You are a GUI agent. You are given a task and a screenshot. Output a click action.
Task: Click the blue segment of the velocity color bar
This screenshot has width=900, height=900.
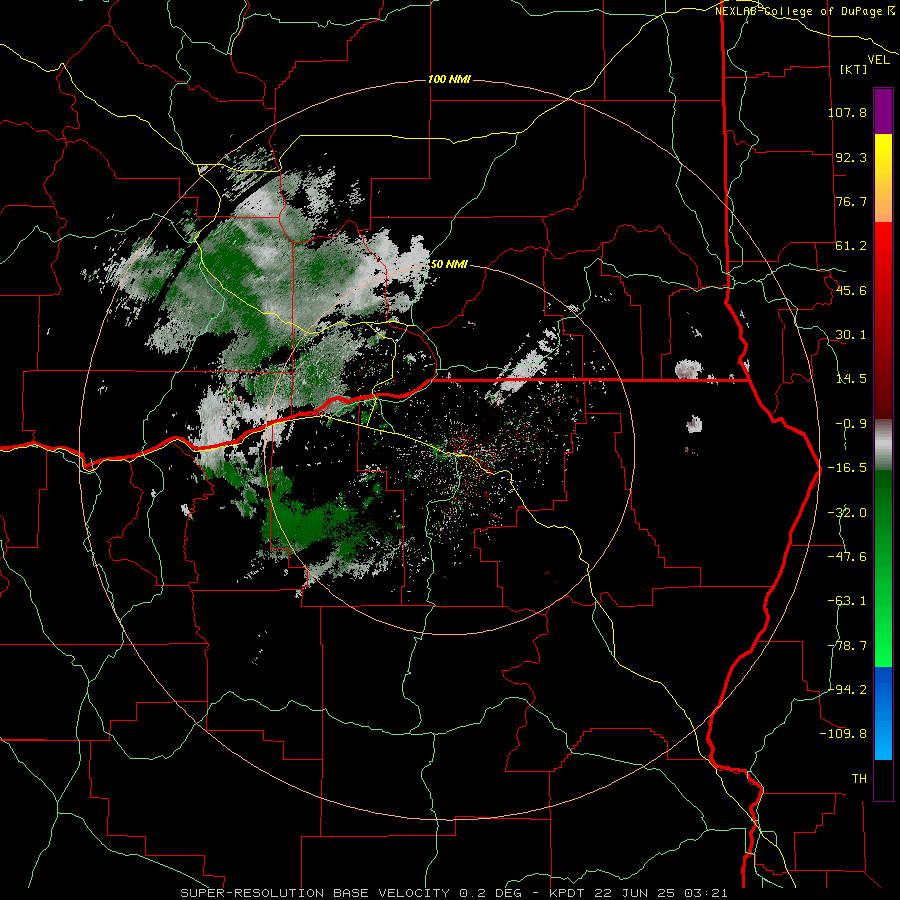pyautogui.click(x=883, y=713)
